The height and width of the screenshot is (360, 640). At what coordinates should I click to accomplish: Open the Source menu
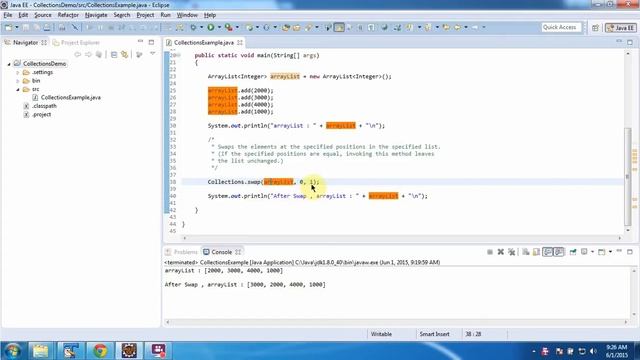pyautogui.click(x=43, y=15)
